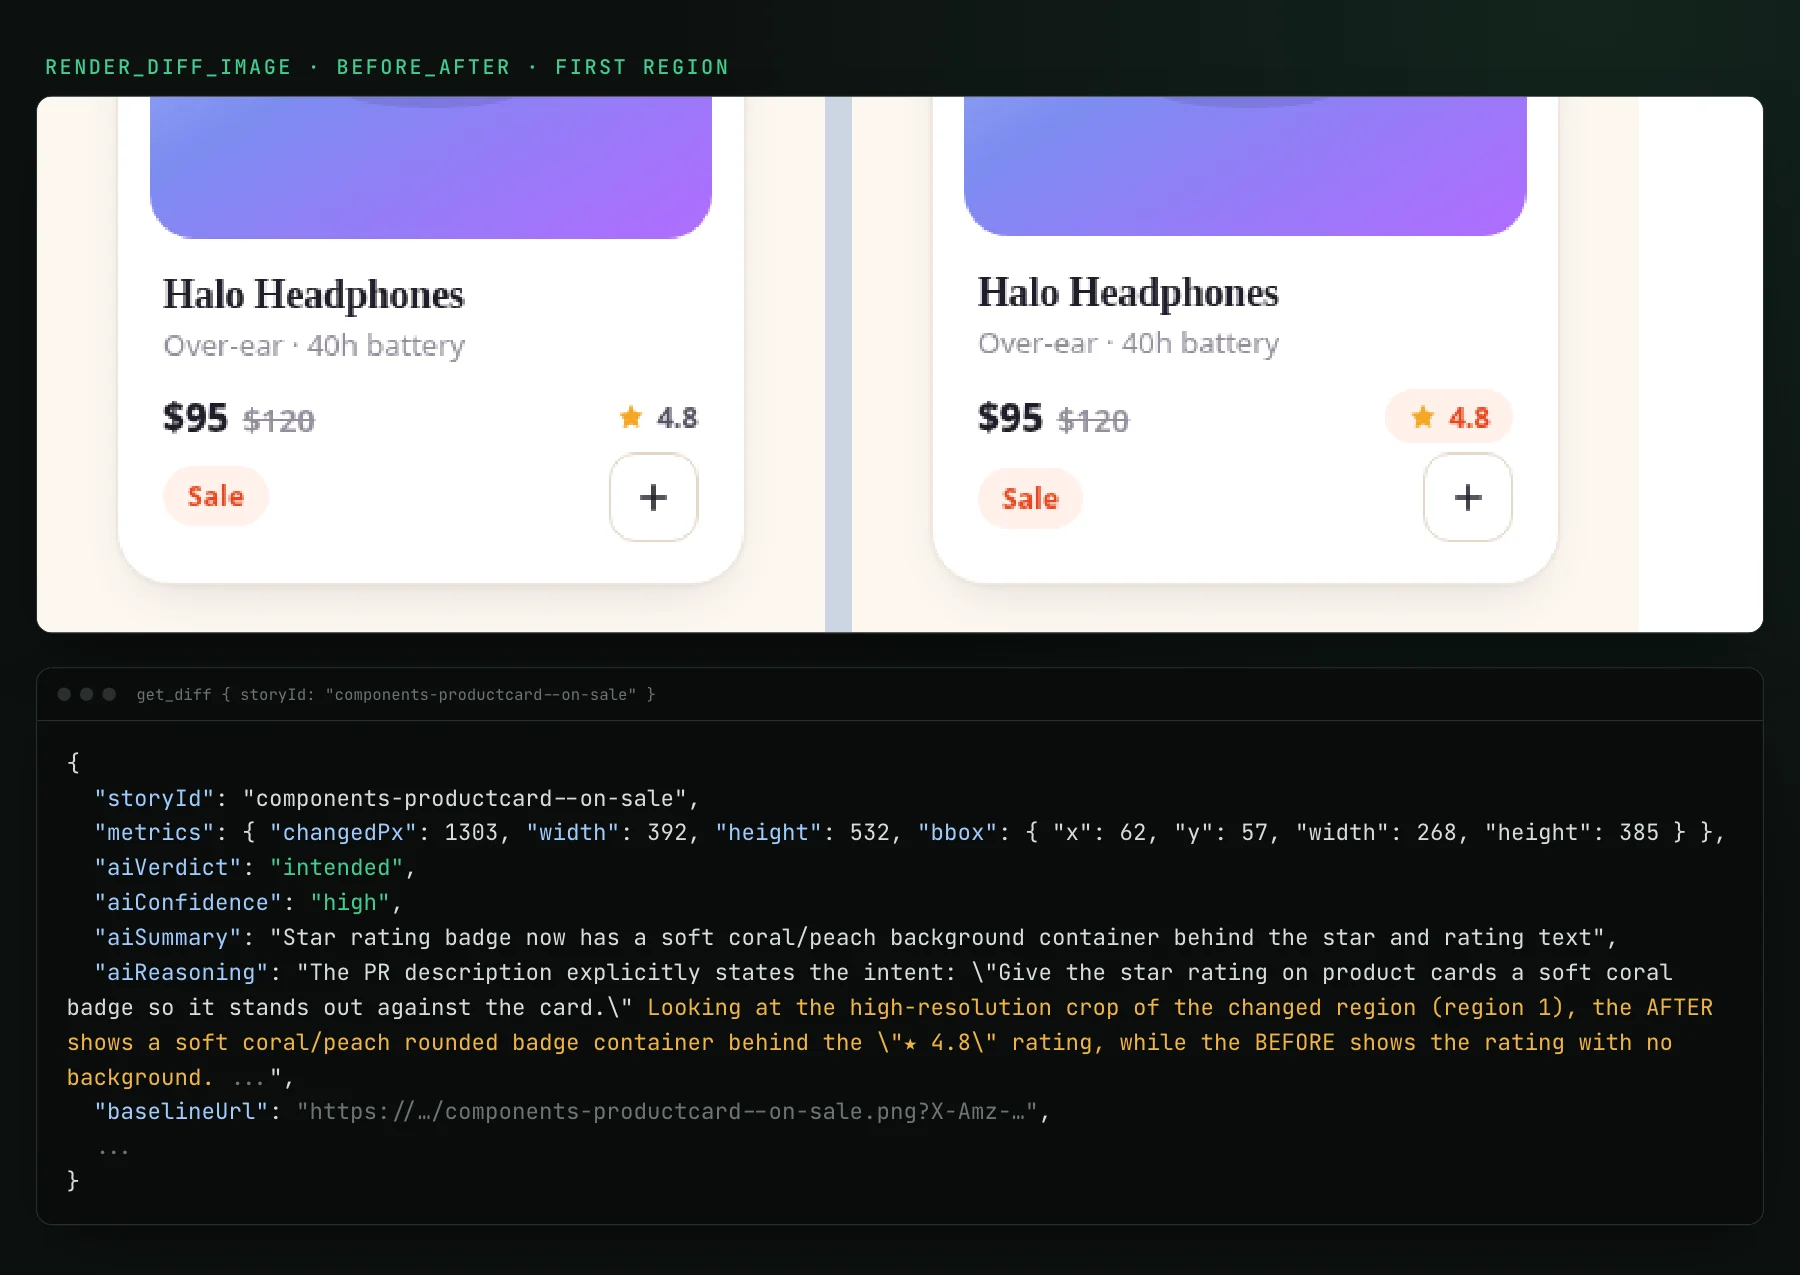Click the "aiConfidence" JSON key
The width and height of the screenshot is (1800, 1275).
(188, 903)
